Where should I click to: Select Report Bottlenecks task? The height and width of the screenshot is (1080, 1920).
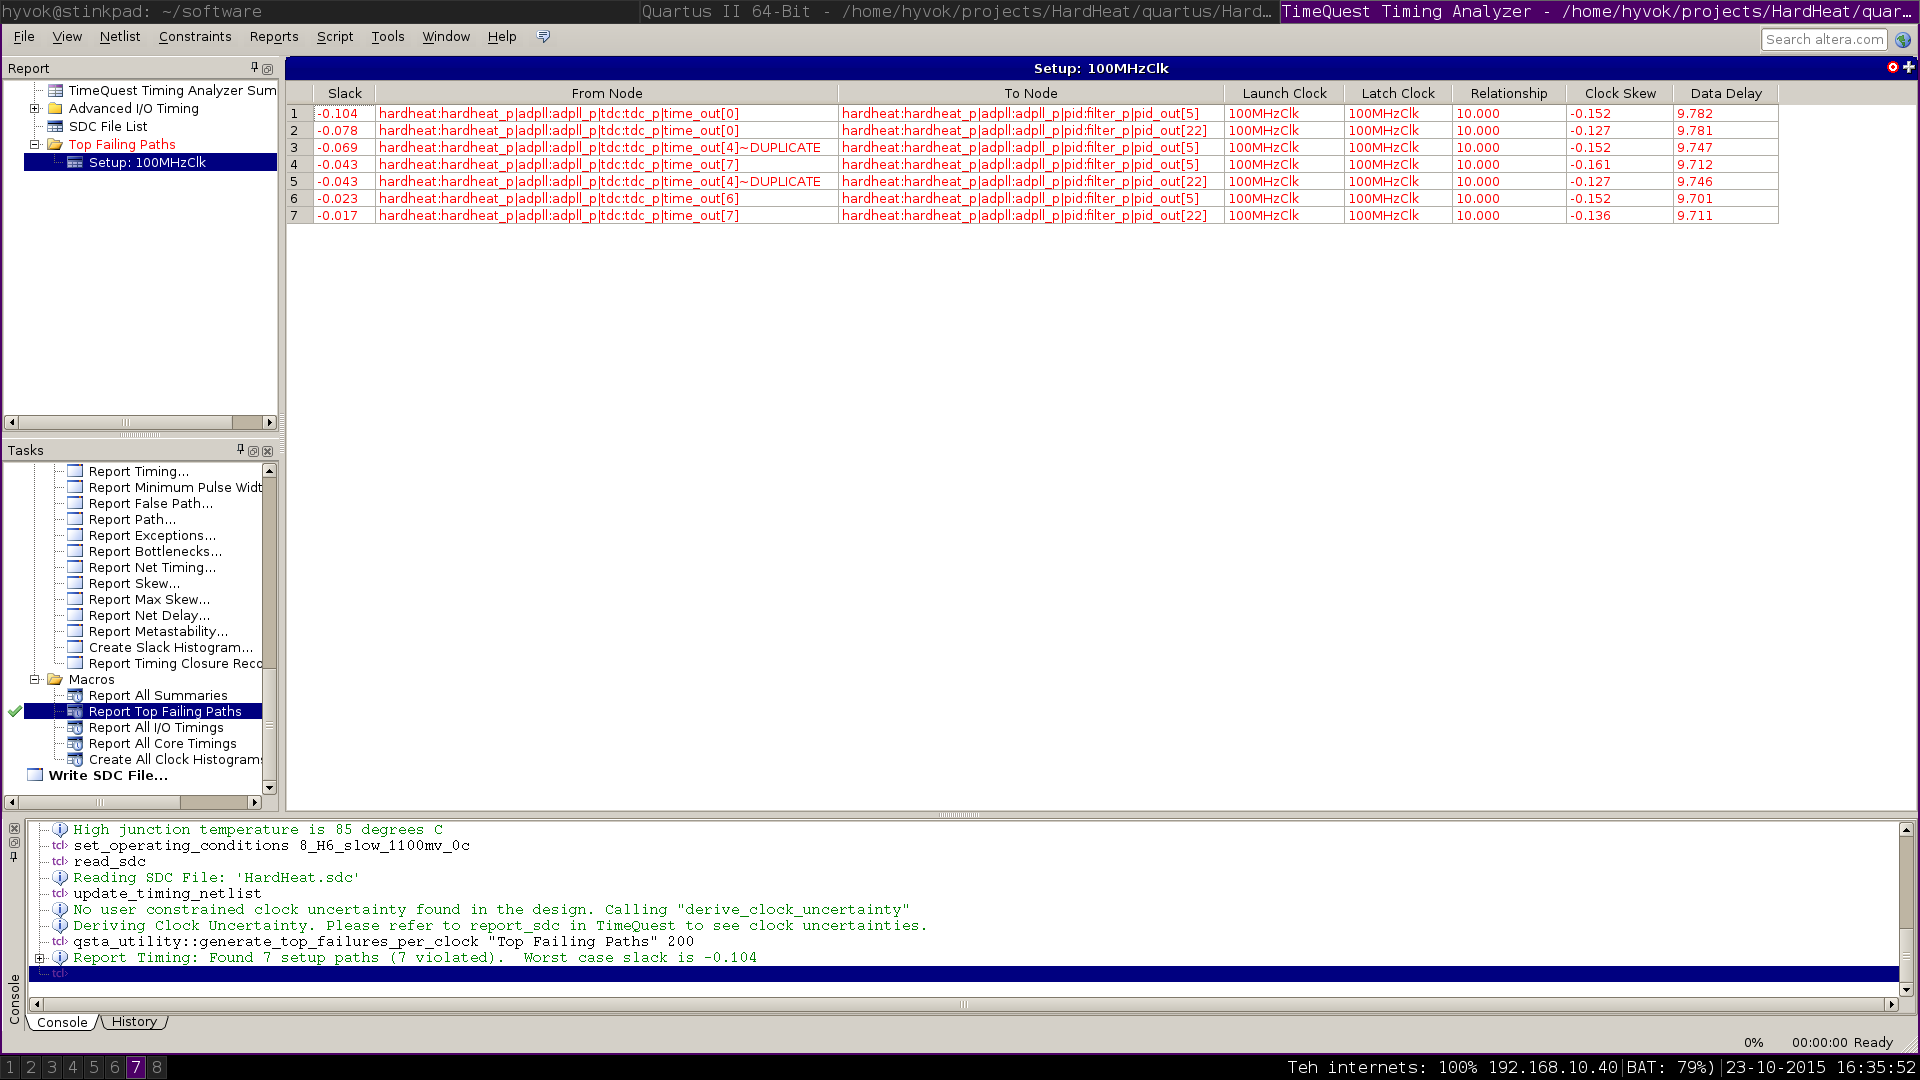(x=155, y=552)
